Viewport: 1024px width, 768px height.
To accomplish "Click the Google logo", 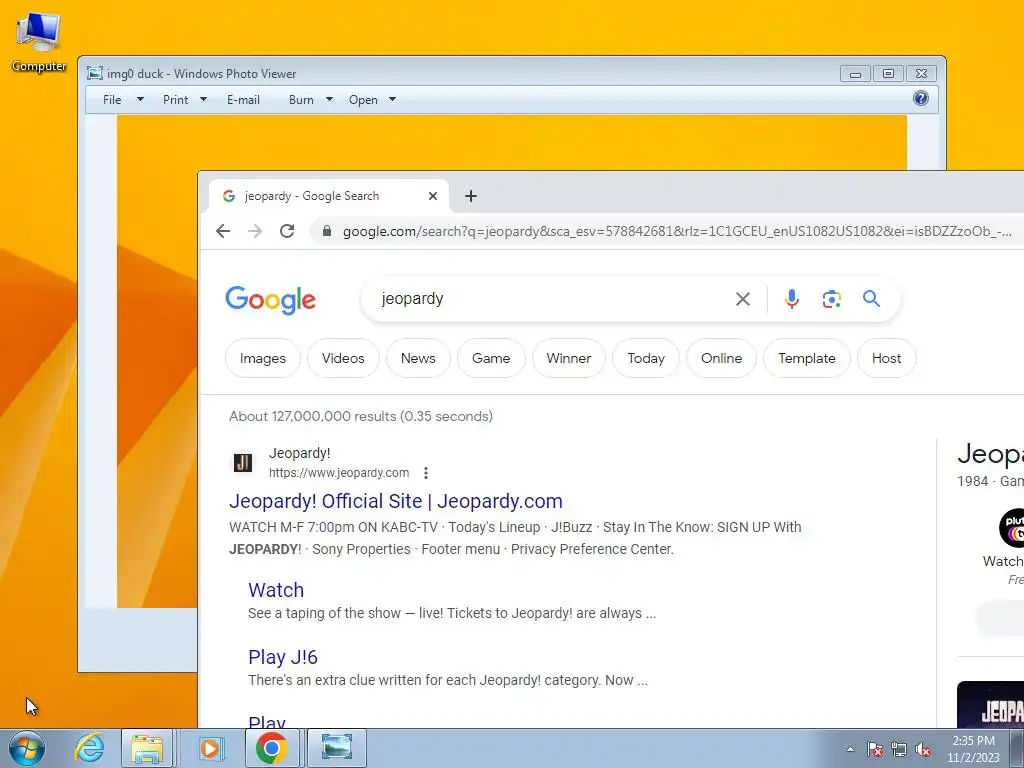I will pos(270,300).
